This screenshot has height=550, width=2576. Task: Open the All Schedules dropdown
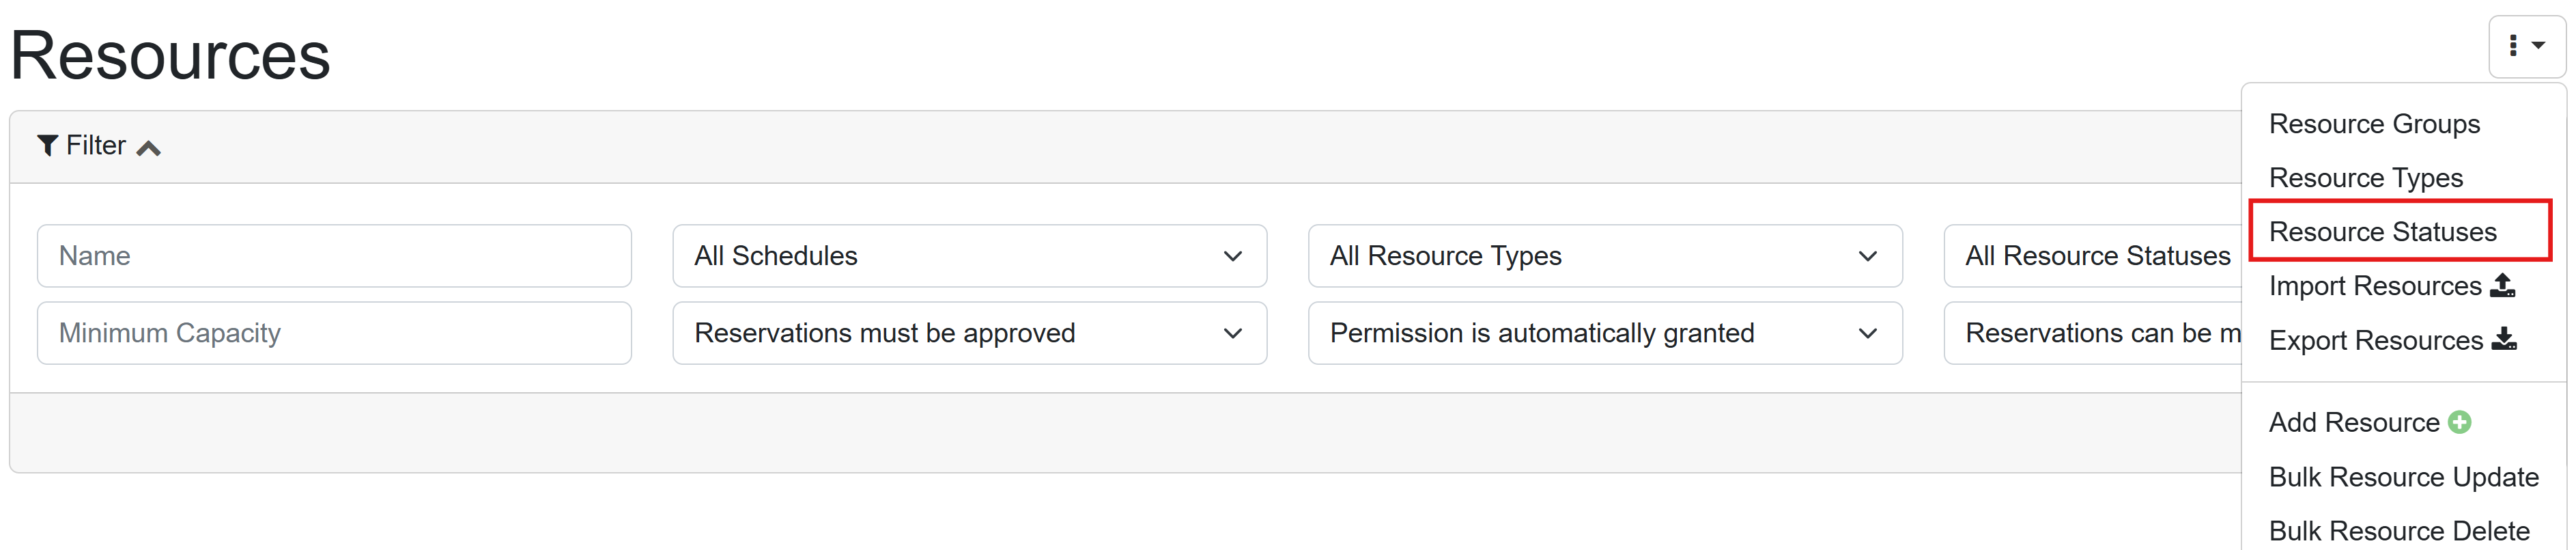coord(968,256)
